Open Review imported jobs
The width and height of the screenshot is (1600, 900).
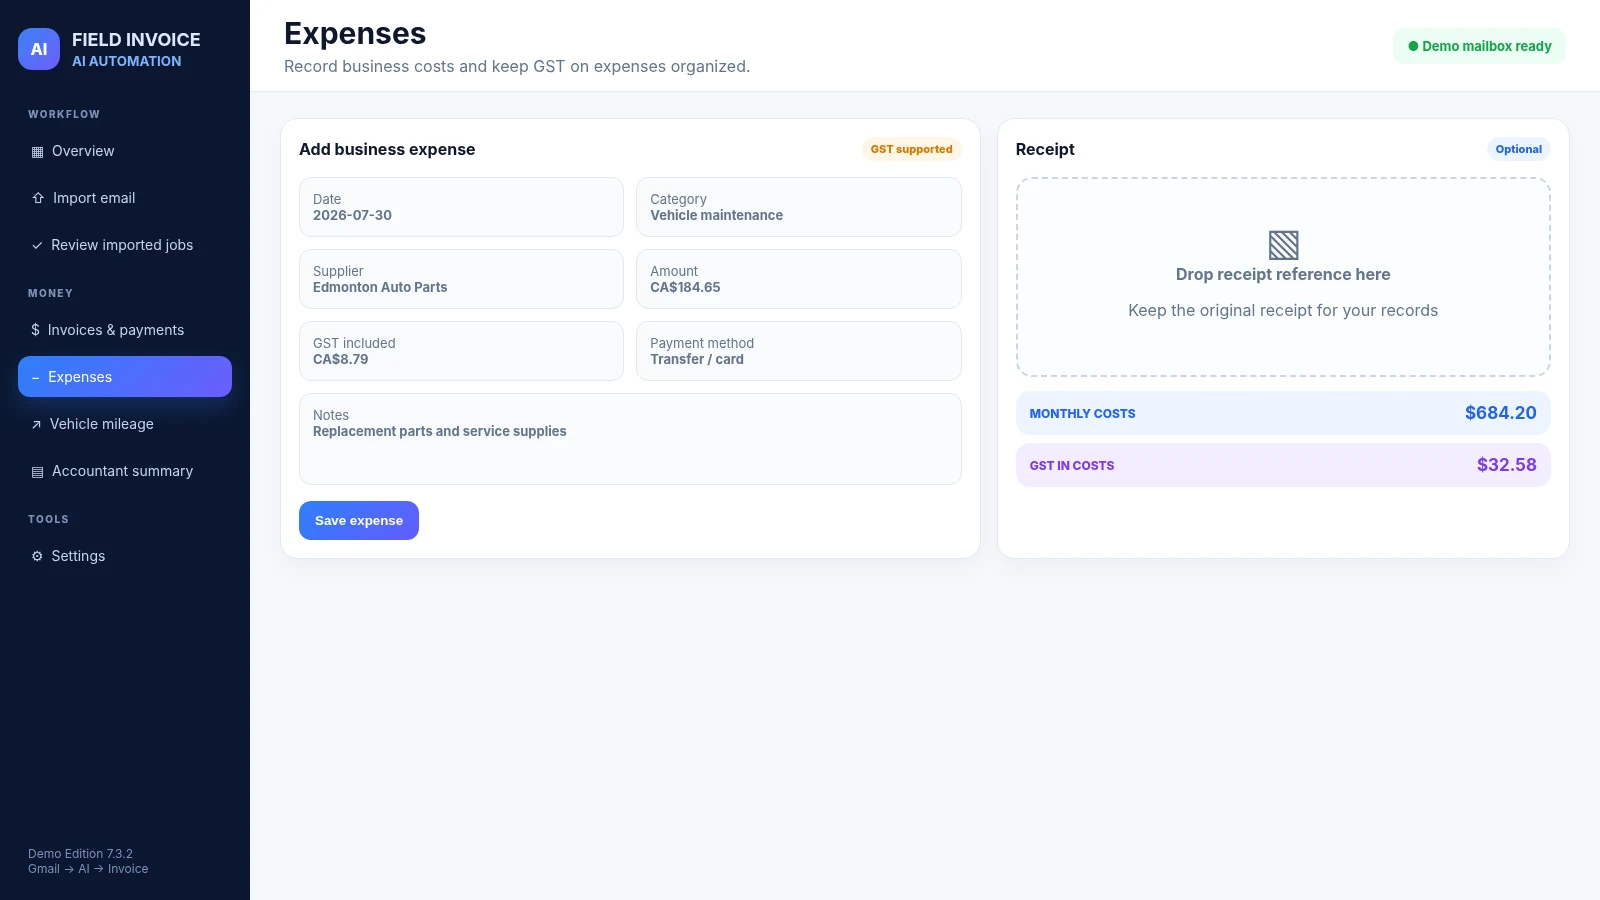coord(125,245)
